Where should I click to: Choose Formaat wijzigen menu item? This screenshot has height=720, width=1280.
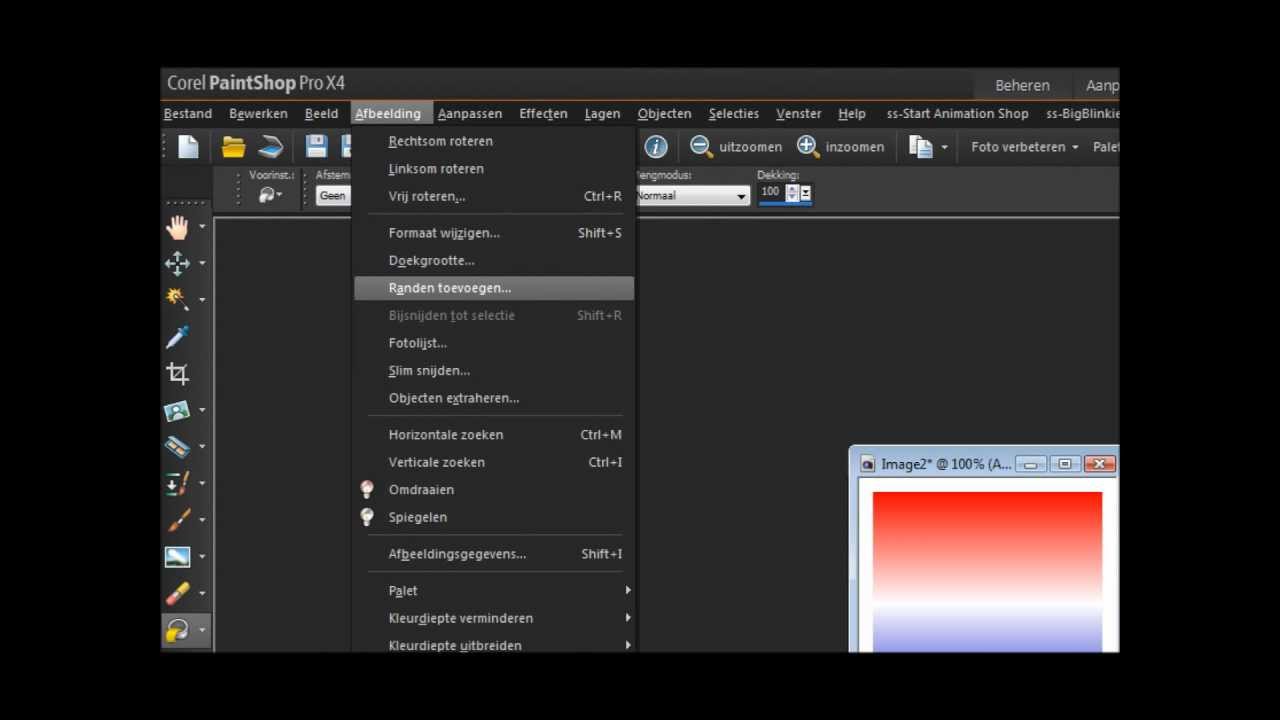(494, 233)
